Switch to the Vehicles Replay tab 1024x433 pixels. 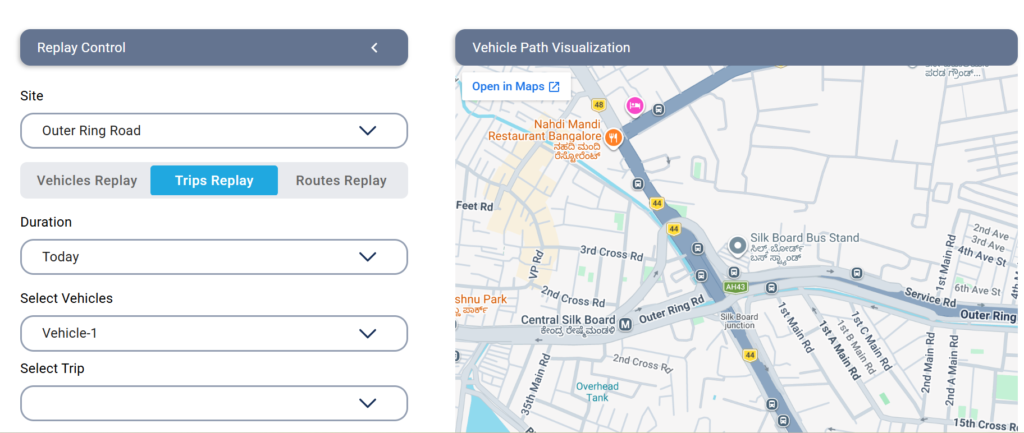click(x=87, y=180)
